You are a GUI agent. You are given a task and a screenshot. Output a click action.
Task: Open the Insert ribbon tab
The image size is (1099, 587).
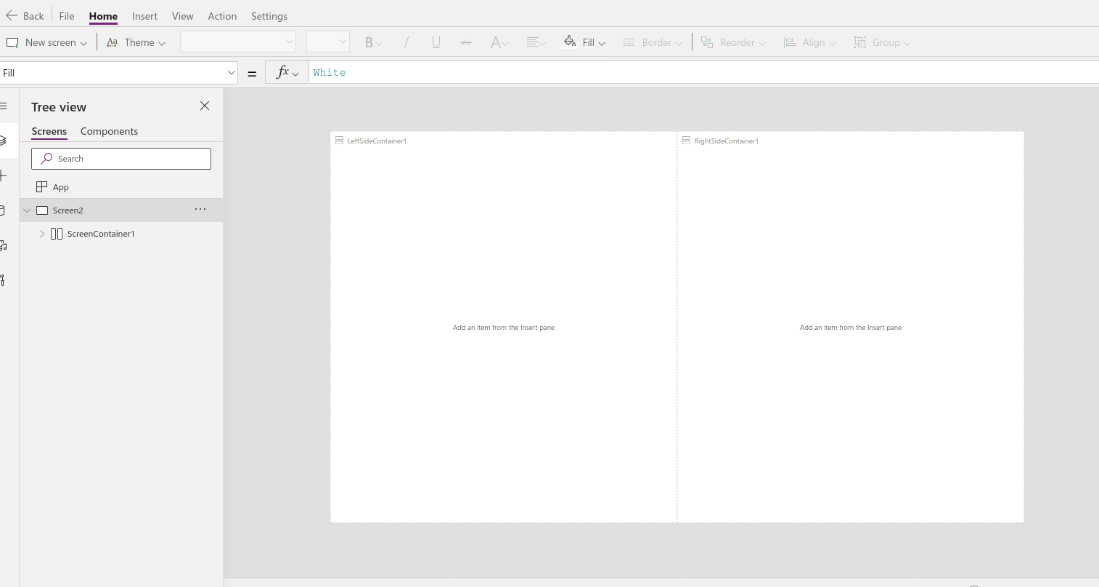145,16
